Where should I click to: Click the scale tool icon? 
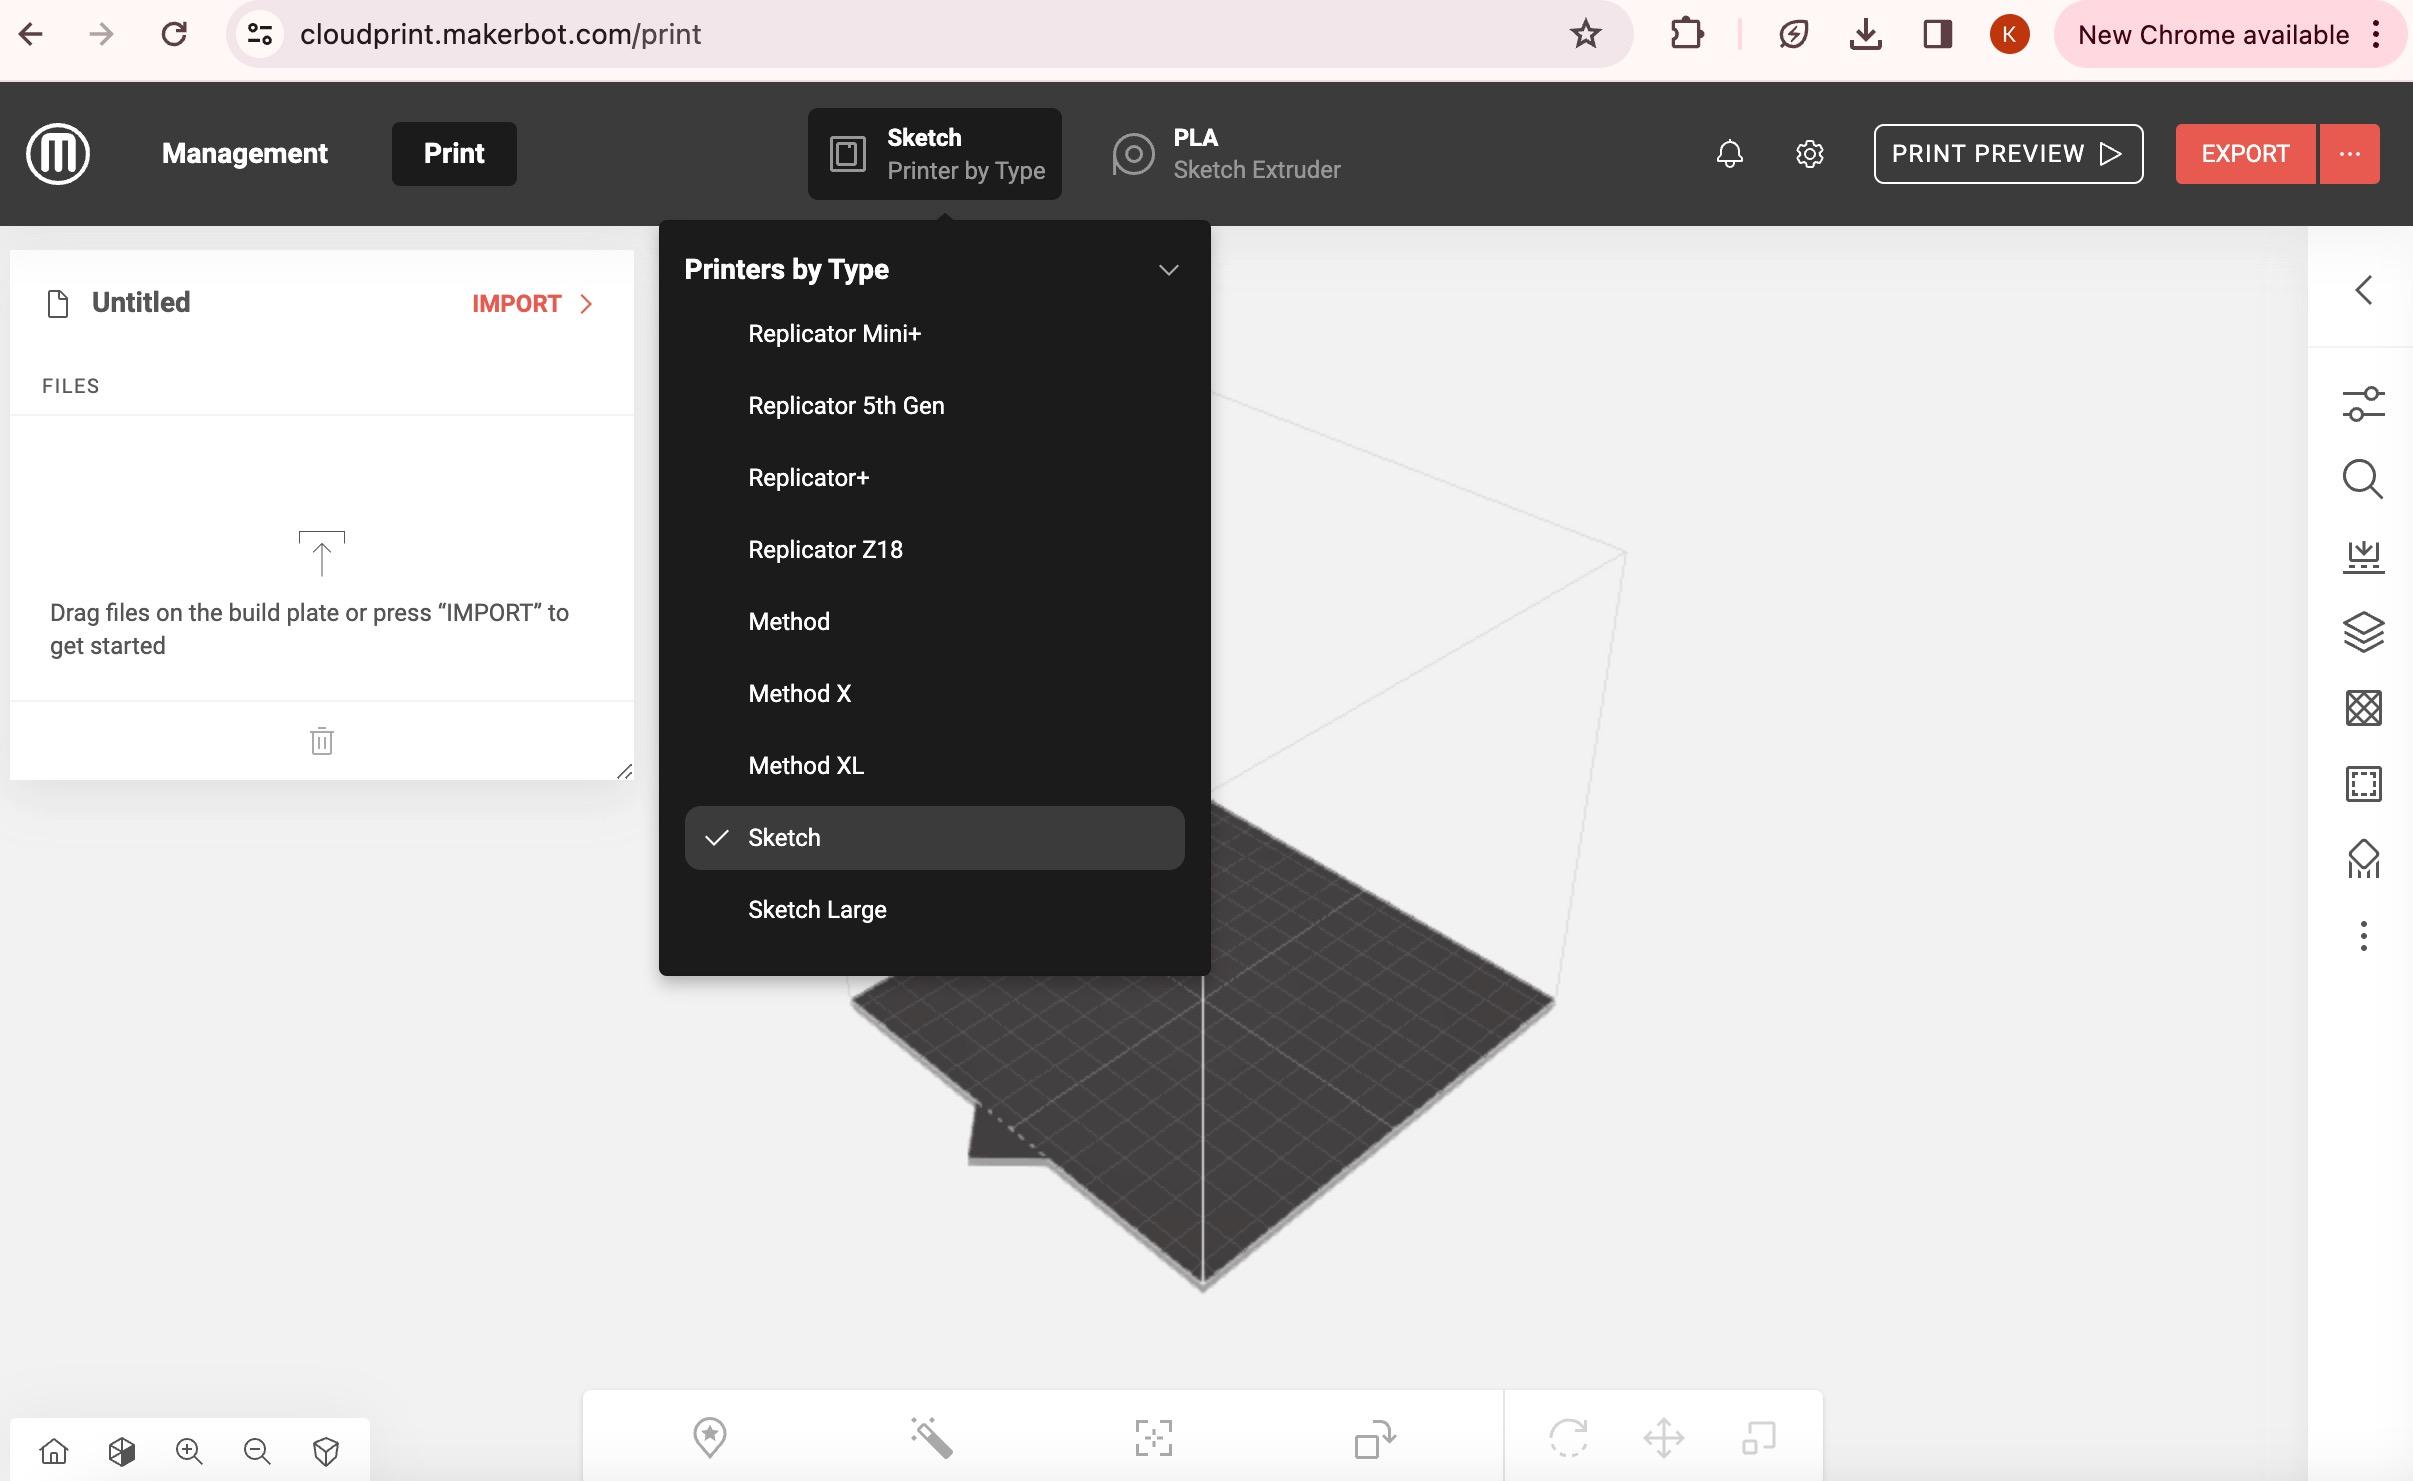click(1759, 1438)
